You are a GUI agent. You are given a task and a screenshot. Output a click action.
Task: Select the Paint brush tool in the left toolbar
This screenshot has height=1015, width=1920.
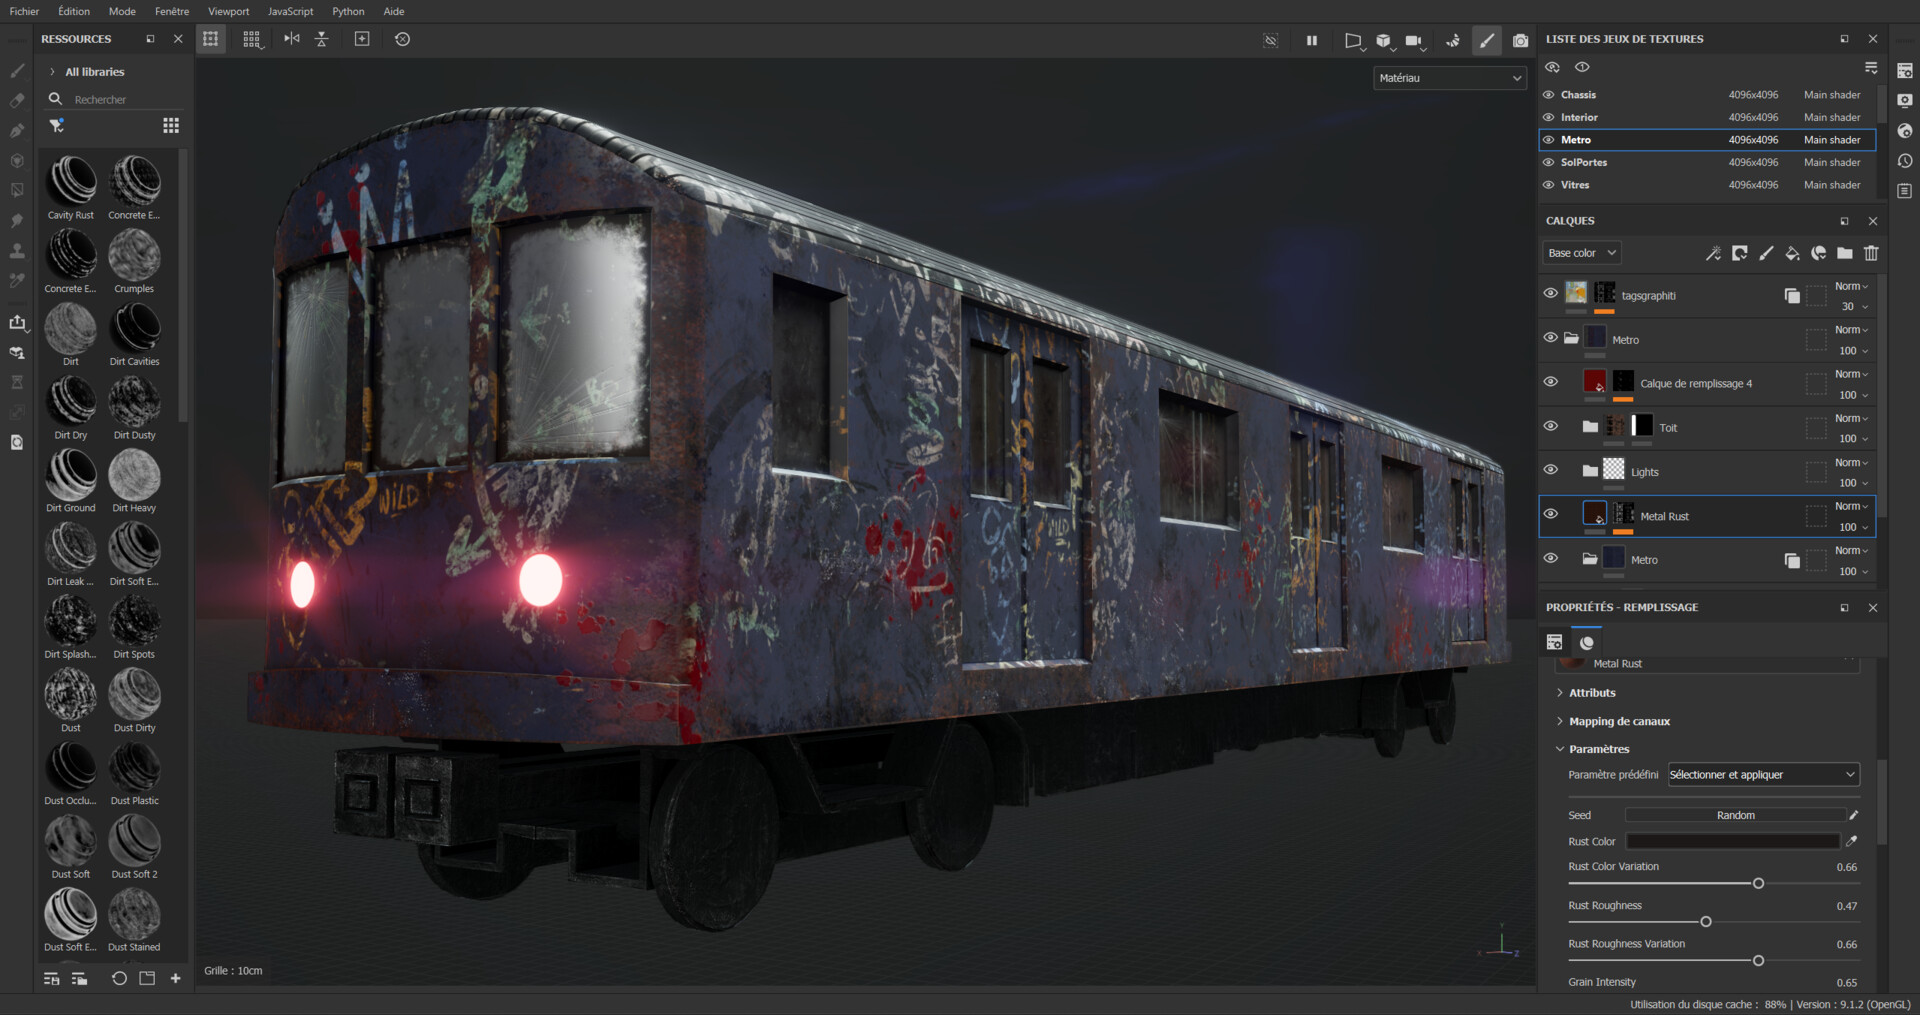[17, 70]
